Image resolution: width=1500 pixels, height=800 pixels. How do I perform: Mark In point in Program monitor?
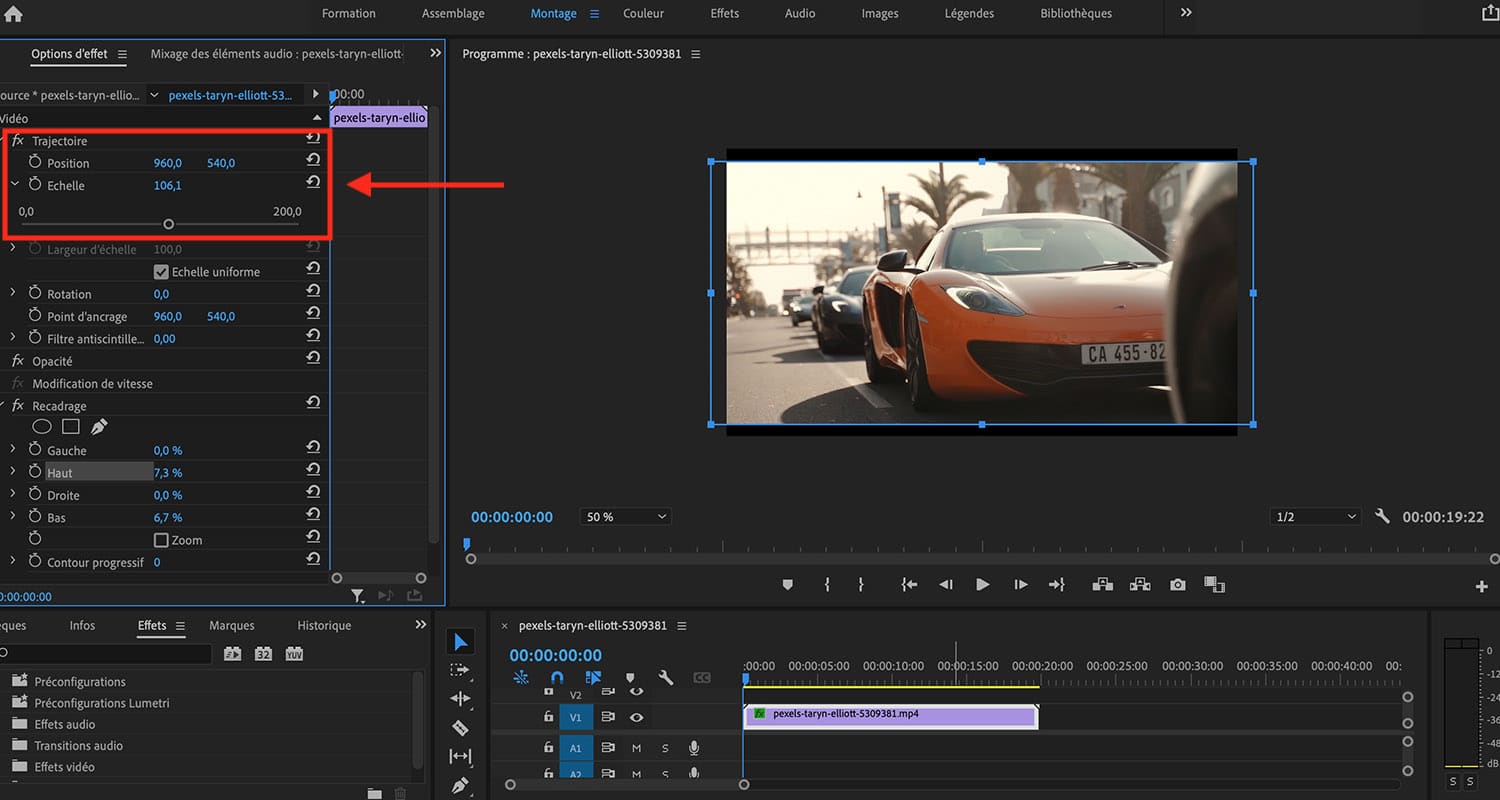click(827, 585)
